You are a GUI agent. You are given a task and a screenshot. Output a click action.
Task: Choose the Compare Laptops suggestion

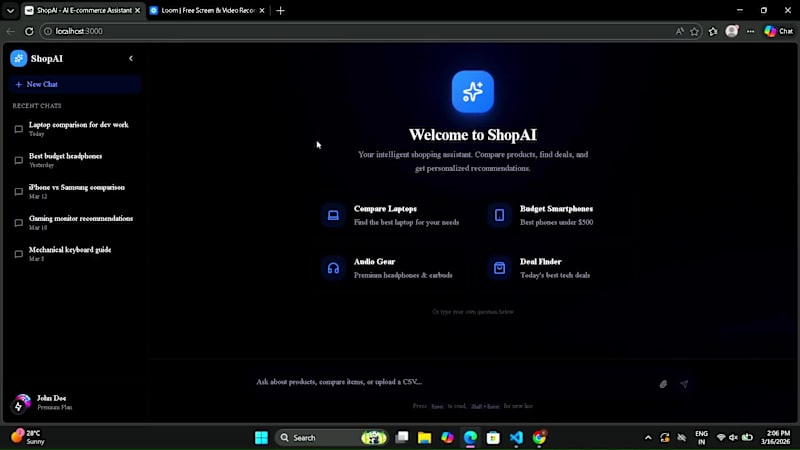click(392, 215)
